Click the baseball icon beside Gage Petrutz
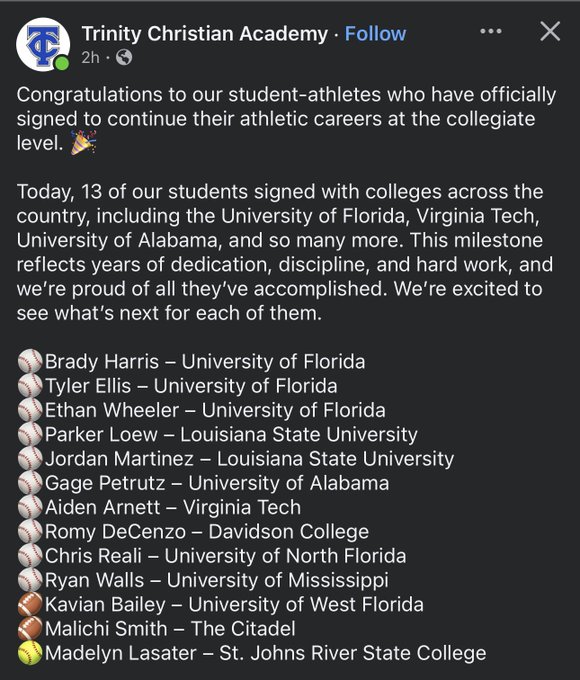This screenshot has width=580, height=680. click(30, 483)
